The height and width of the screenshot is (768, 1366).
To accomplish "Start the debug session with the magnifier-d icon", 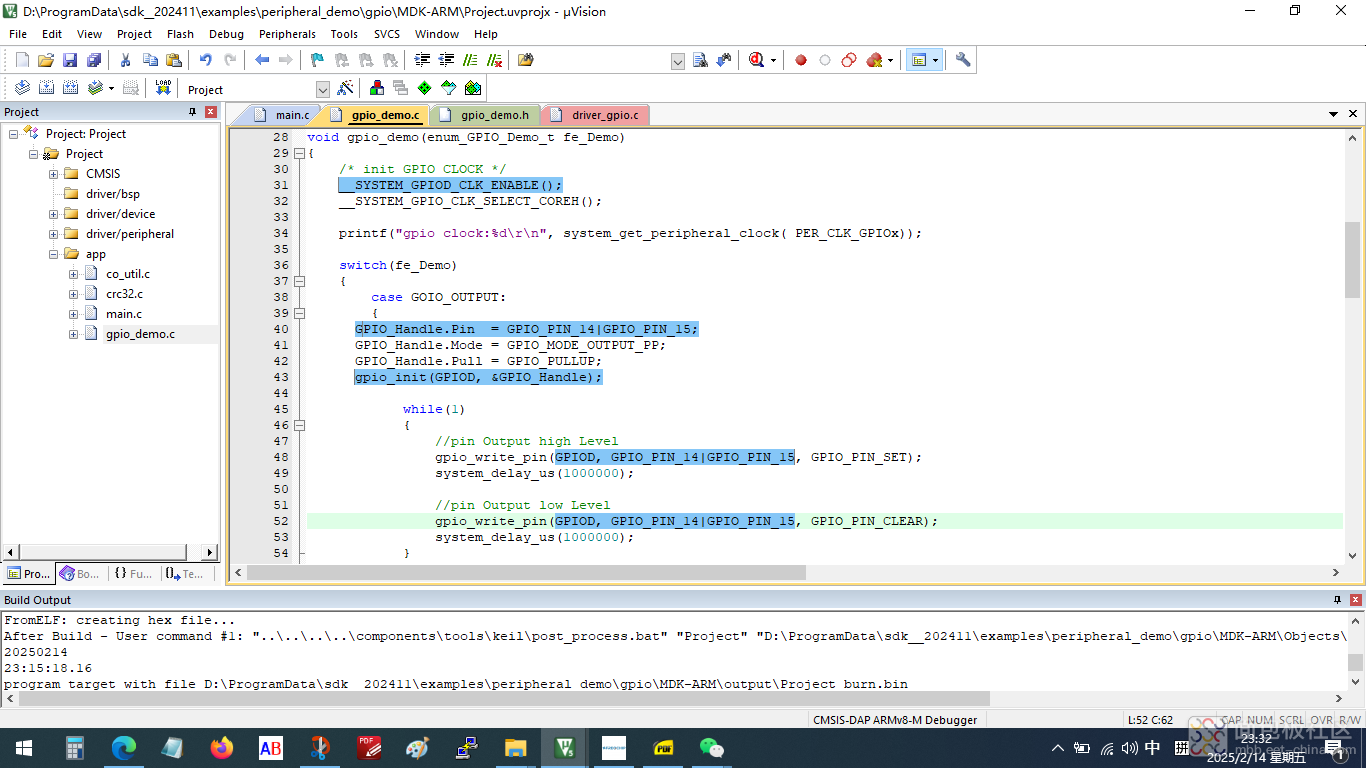I will tap(757, 60).
